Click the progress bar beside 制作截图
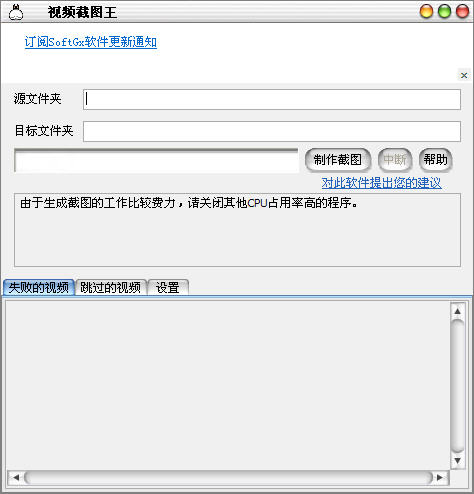This screenshot has width=474, height=494. click(x=156, y=161)
